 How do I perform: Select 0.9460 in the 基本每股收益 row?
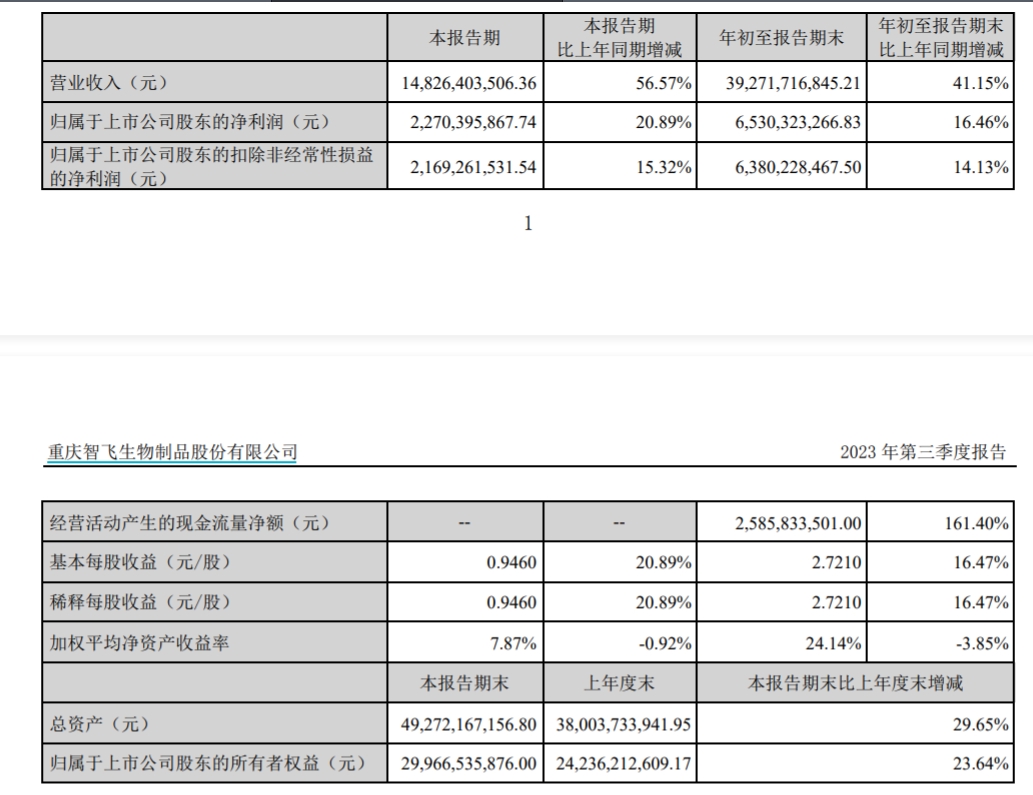click(x=511, y=562)
